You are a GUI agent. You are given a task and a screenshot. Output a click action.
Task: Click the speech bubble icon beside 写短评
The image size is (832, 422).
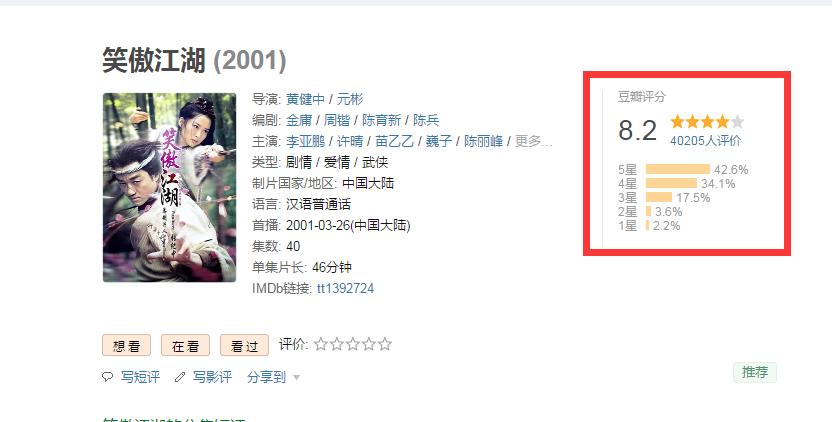click(107, 377)
